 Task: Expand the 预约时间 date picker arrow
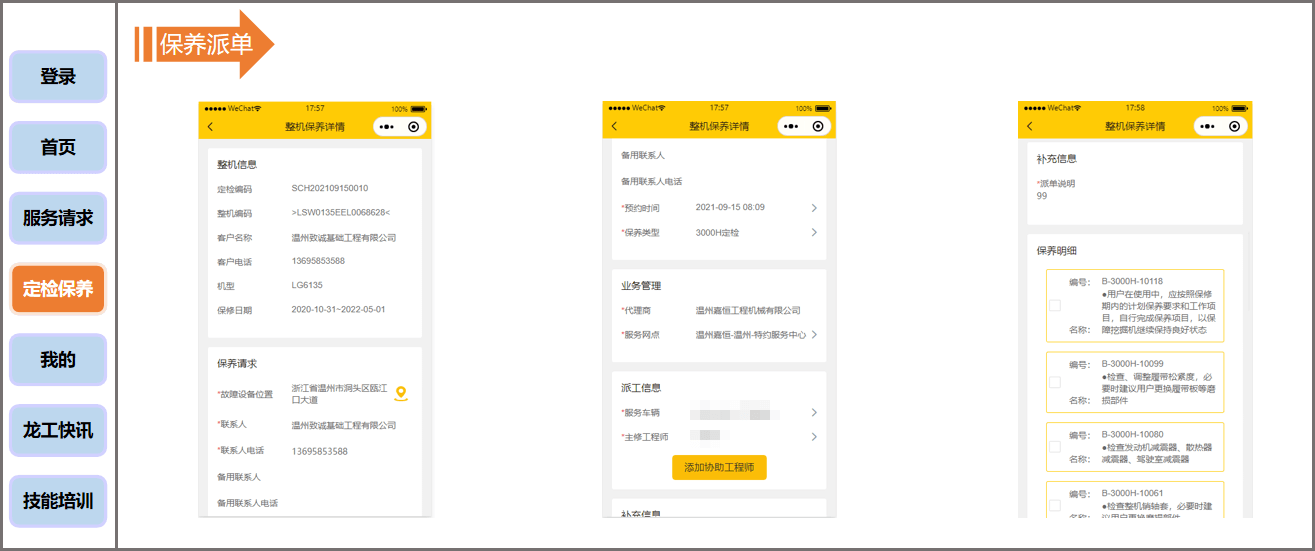814,208
